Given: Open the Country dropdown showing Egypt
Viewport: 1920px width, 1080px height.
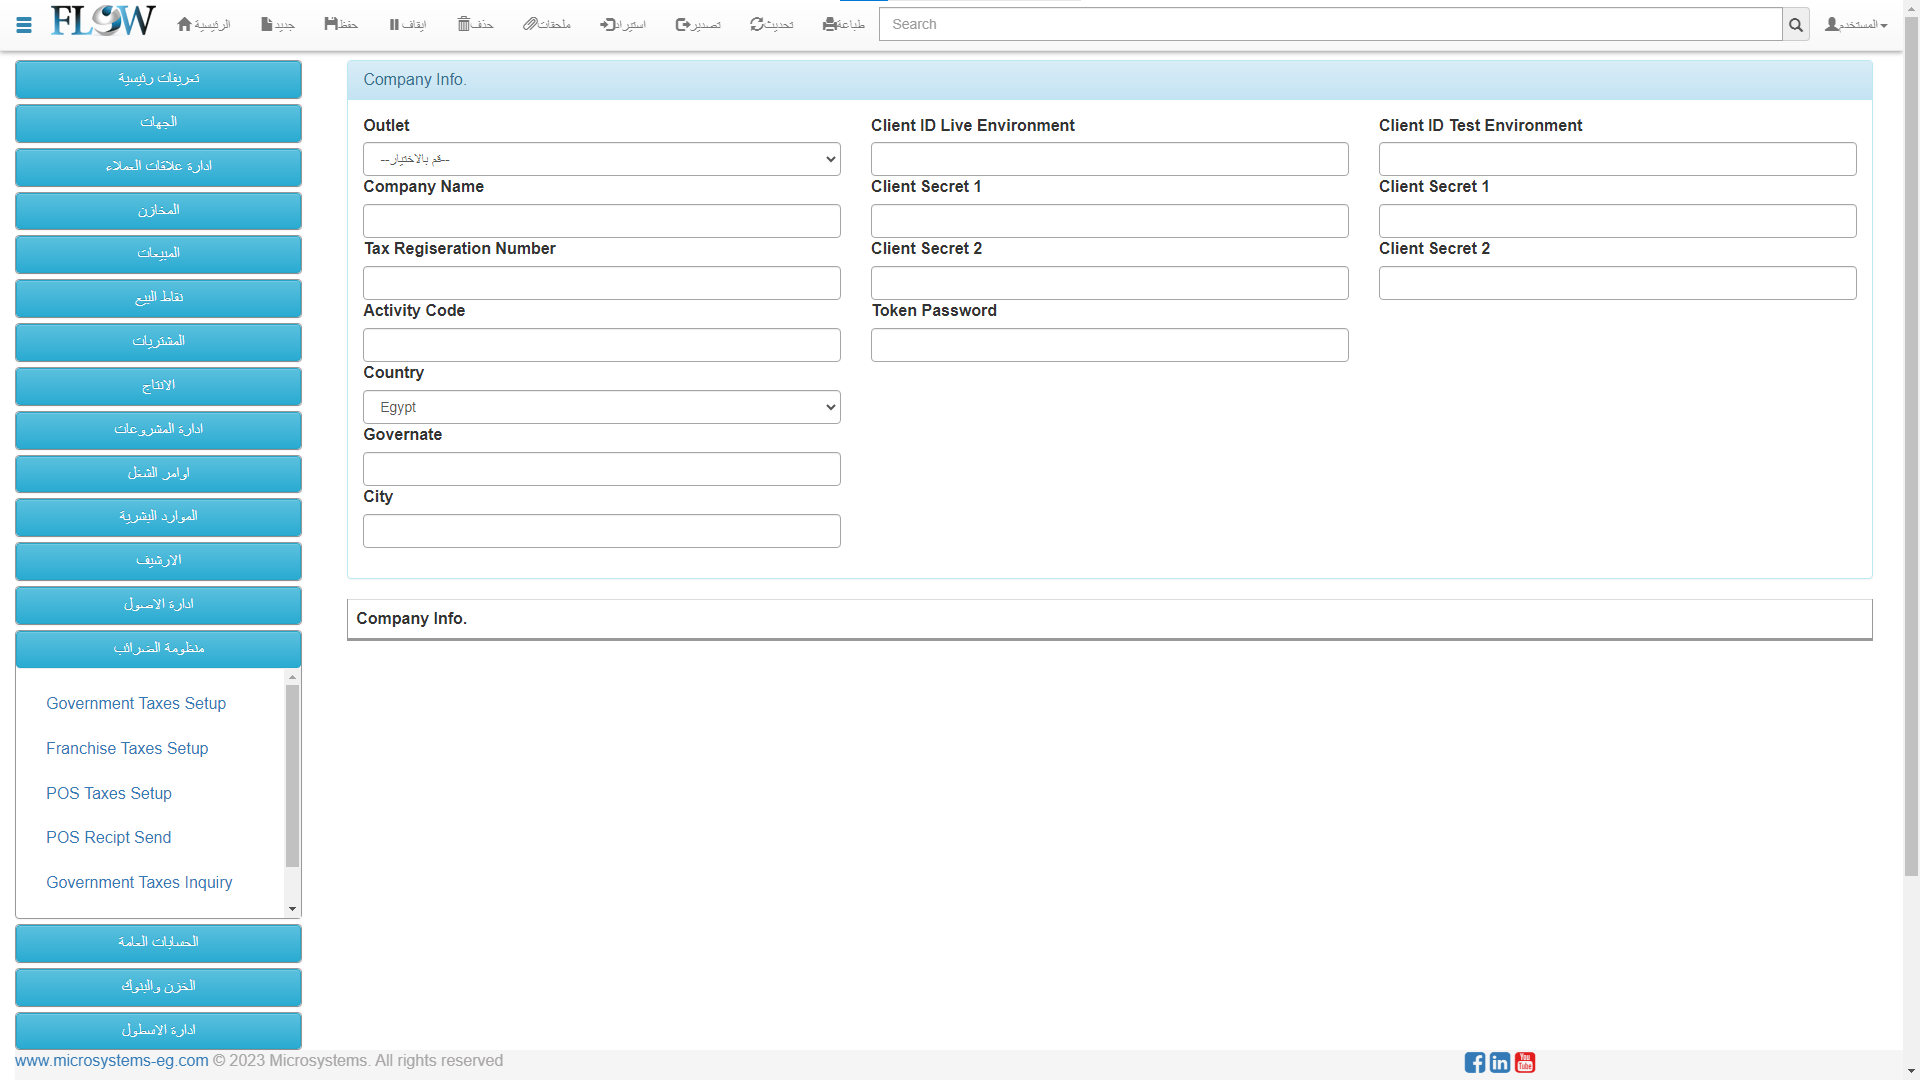Looking at the screenshot, I should 601,407.
